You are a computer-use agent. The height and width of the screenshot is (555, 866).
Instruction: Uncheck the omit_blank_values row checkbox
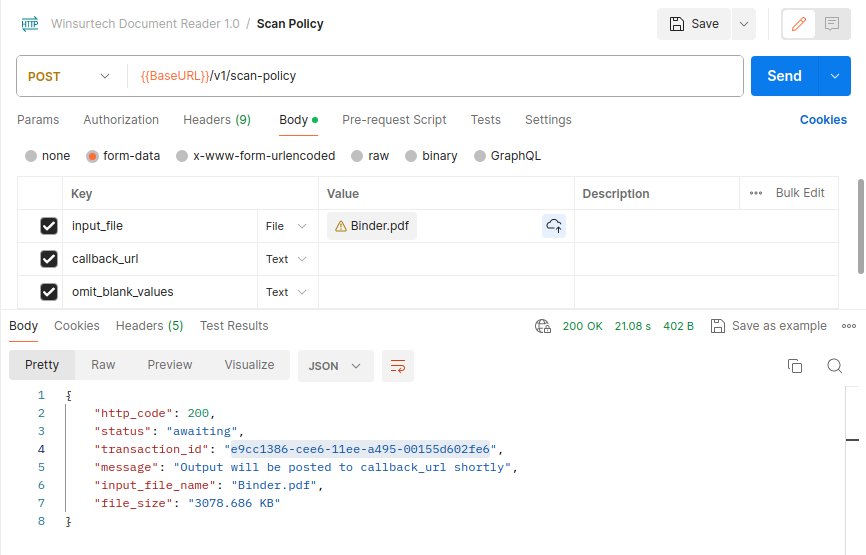coord(49,292)
